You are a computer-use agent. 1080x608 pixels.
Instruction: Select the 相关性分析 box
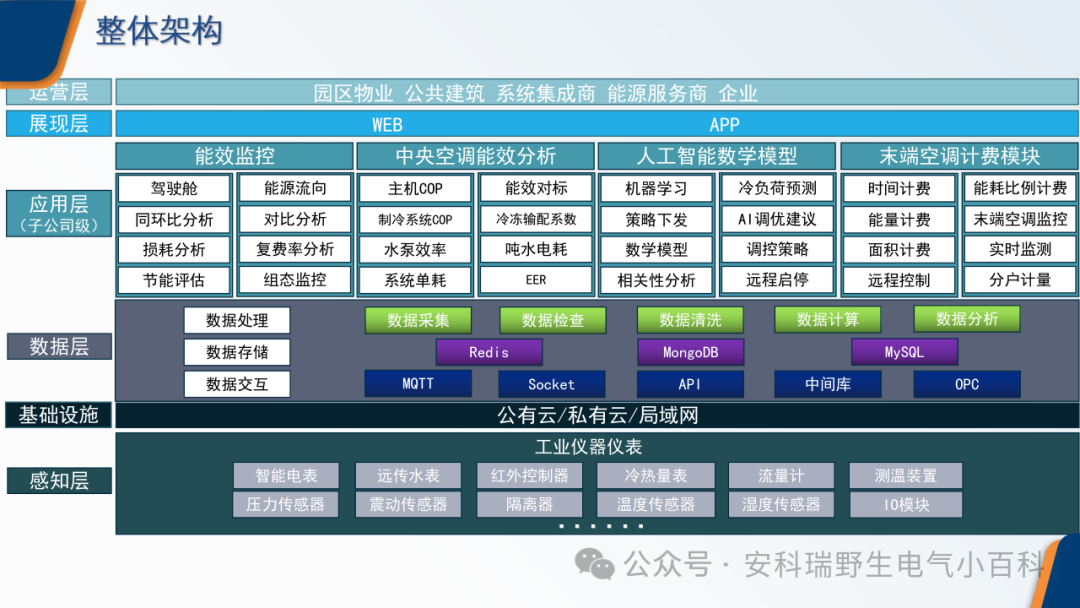pyautogui.click(x=656, y=280)
